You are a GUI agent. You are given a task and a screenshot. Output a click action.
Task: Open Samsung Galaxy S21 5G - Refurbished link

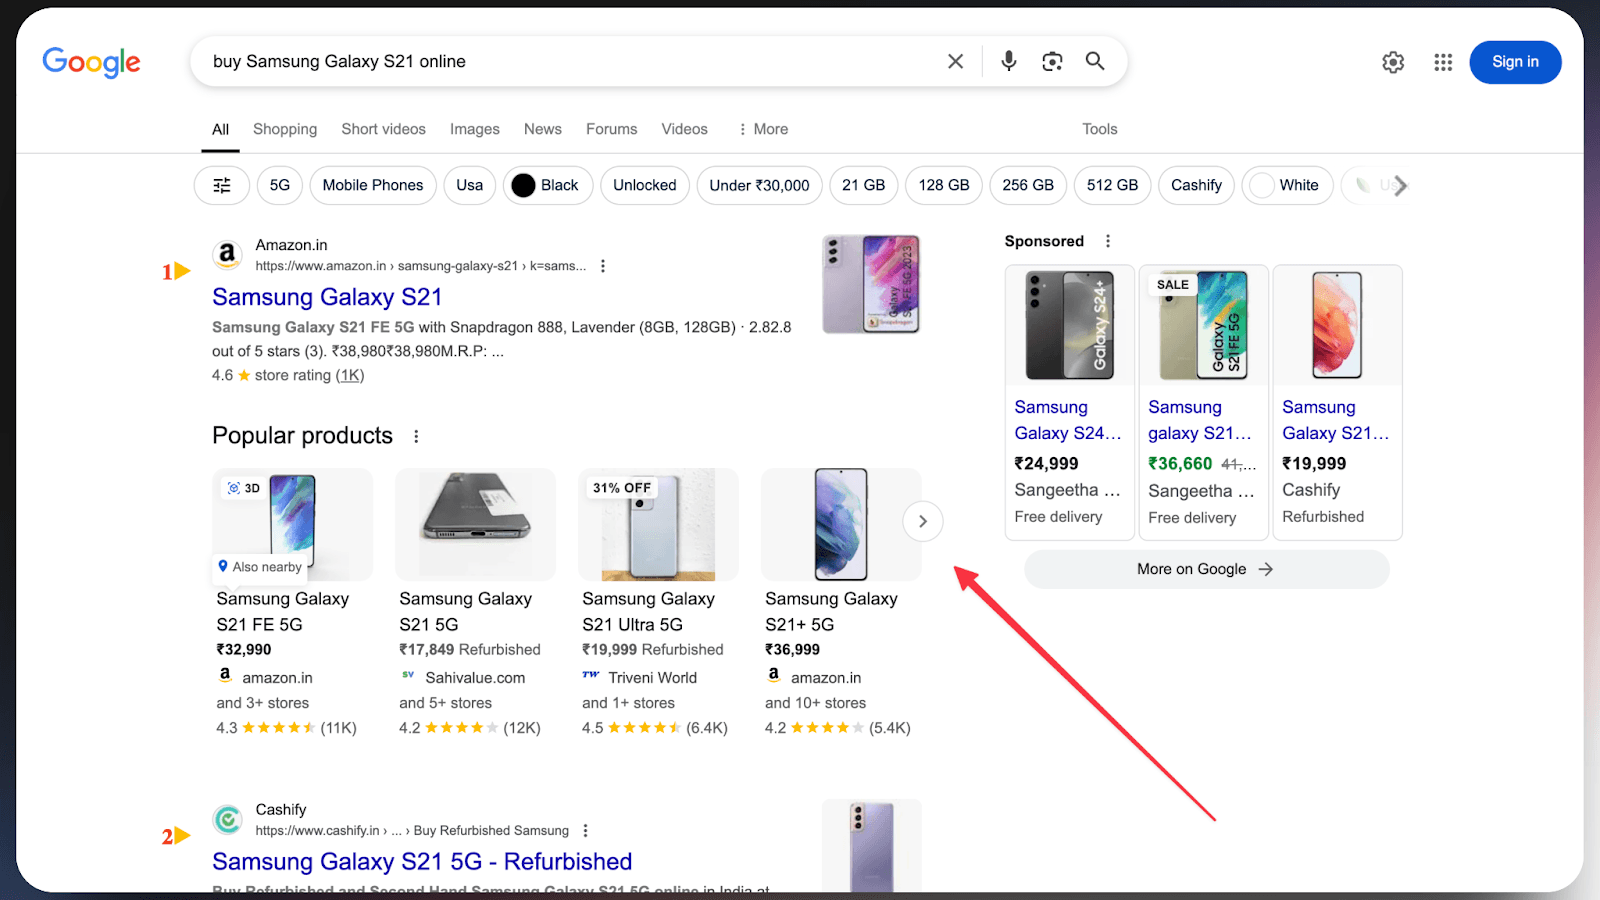point(422,862)
